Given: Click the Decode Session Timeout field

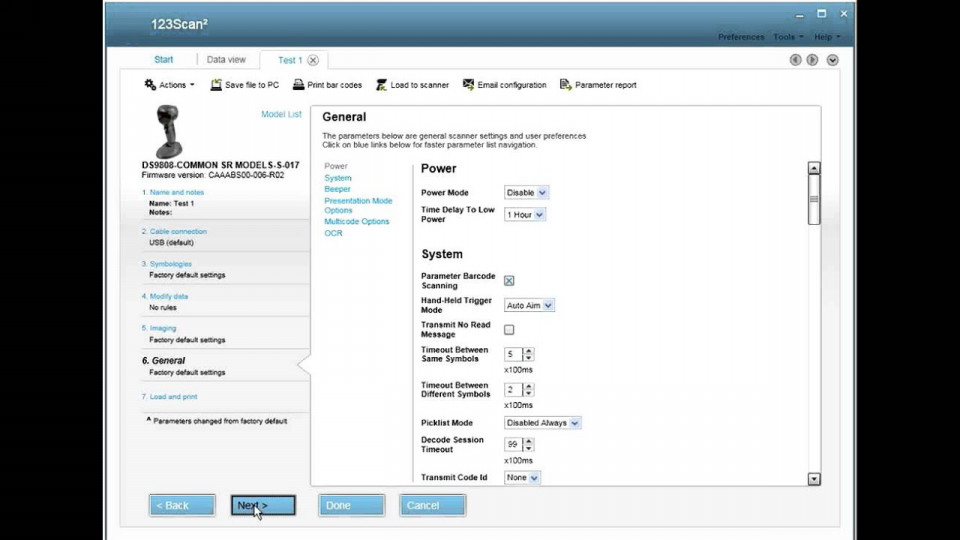Looking at the screenshot, I should [513, 444].
